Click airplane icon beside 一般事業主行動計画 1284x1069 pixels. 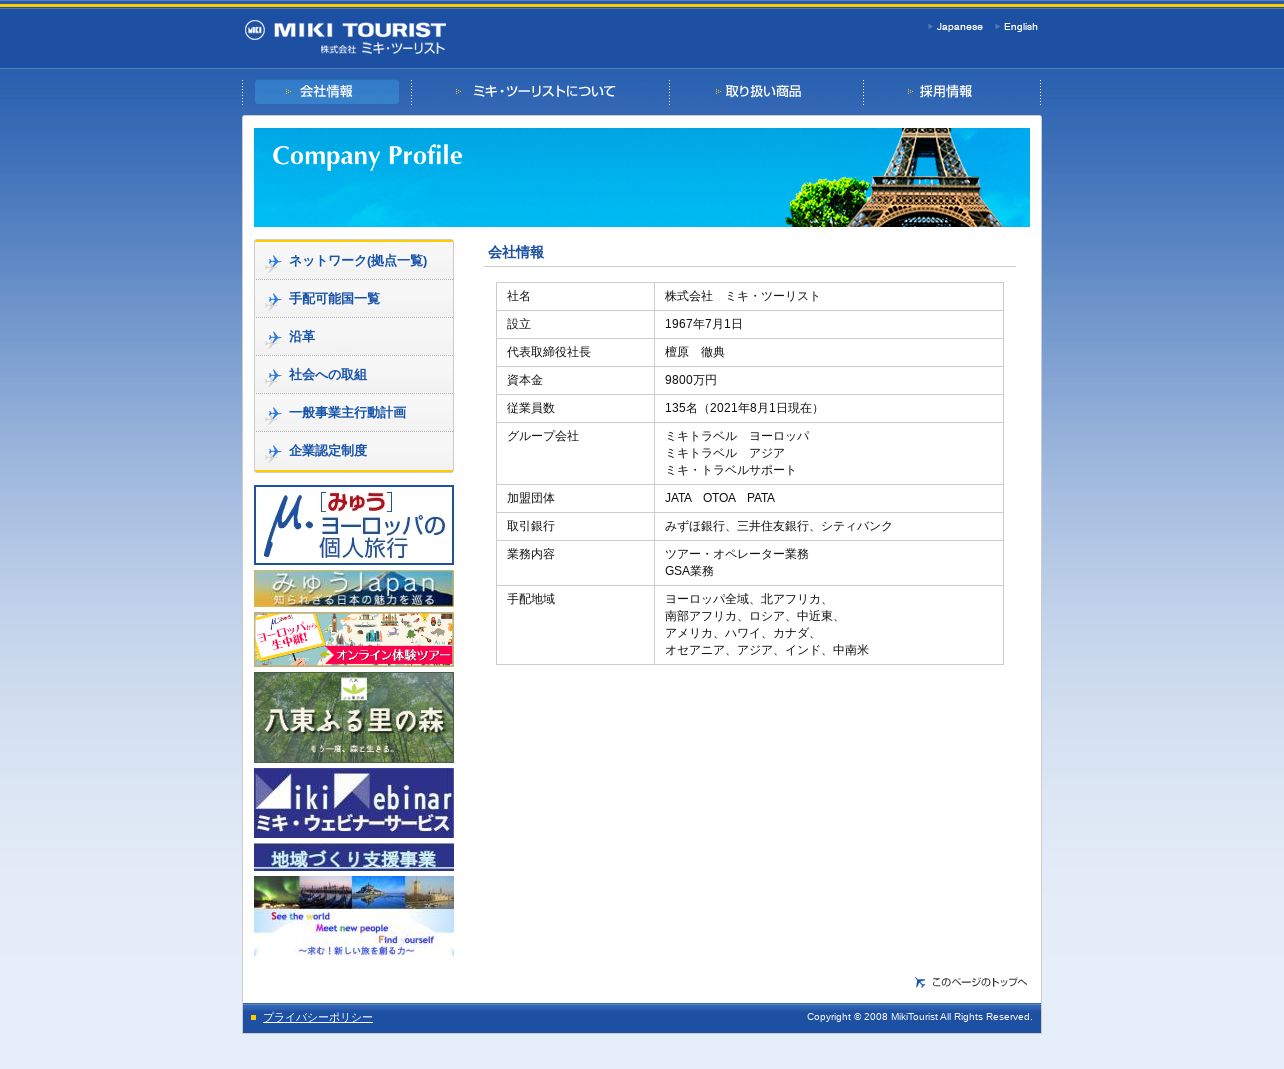273,415
